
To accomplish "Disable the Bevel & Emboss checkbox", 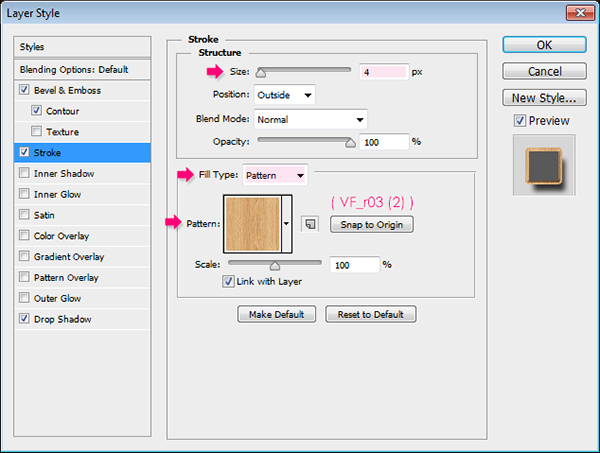I will pyautogui.click(x=24, y=90).
